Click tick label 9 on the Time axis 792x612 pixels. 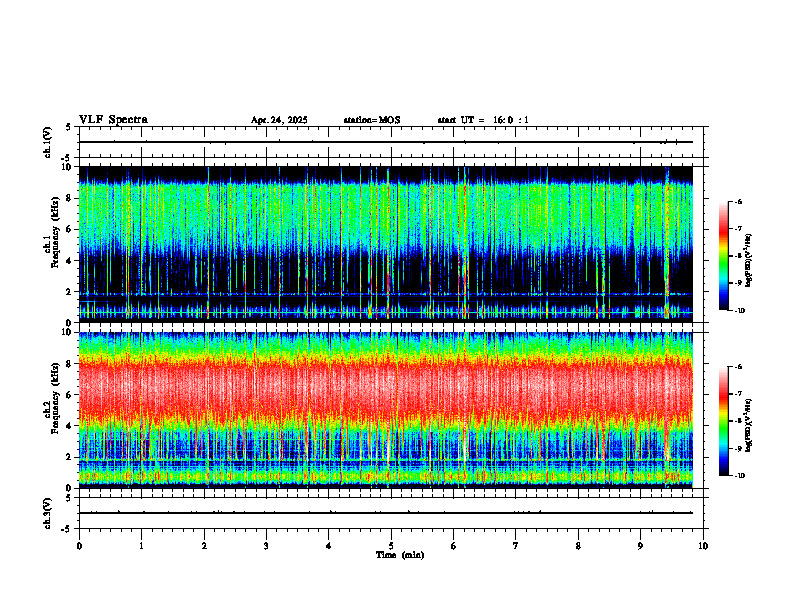(x=640, y=546)
